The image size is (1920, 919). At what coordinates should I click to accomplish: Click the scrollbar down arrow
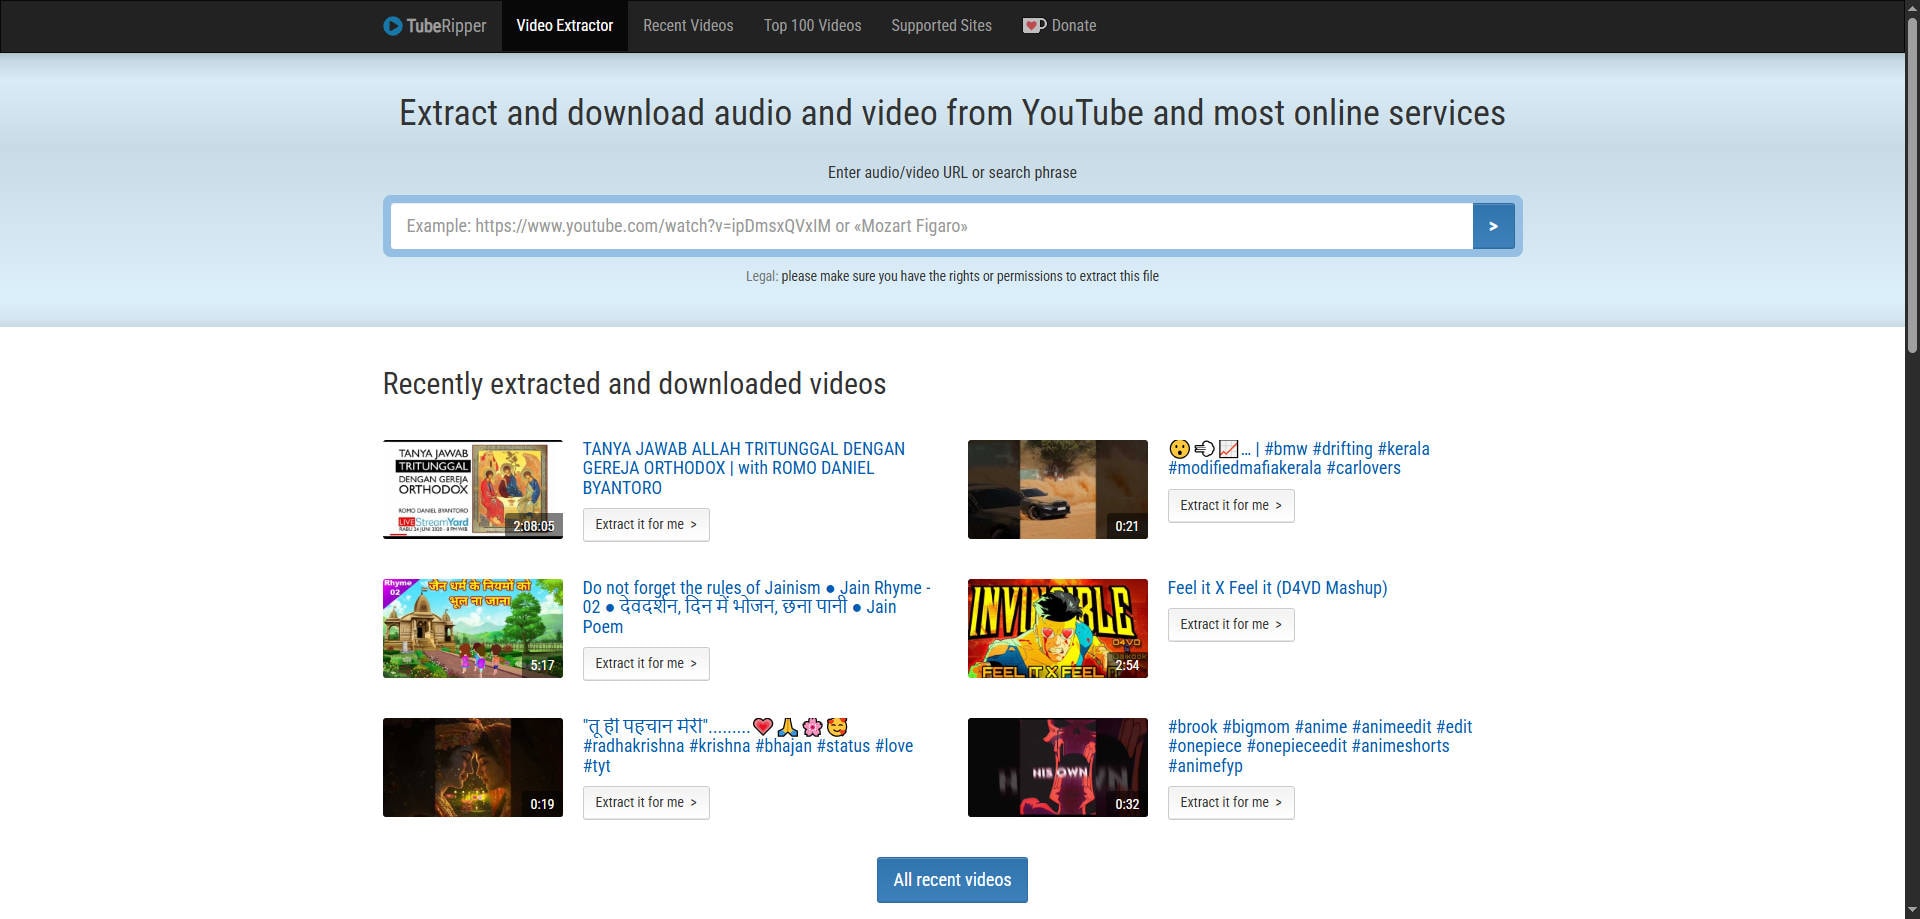pyautogui.click(x=1912, y=910)
